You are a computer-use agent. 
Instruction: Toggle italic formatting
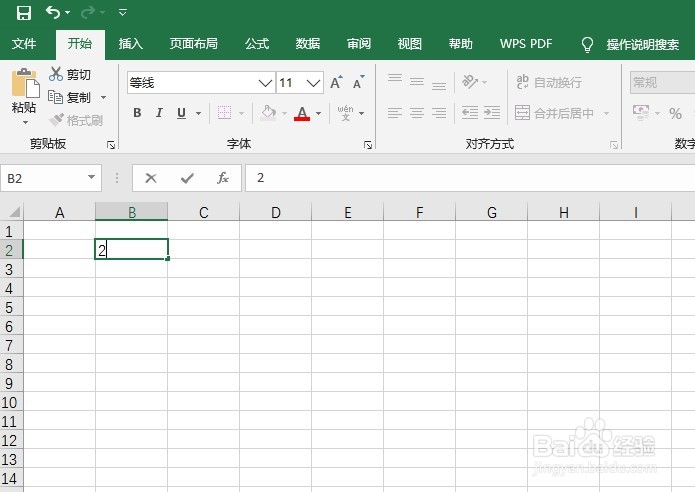click(x=159, y=113)
